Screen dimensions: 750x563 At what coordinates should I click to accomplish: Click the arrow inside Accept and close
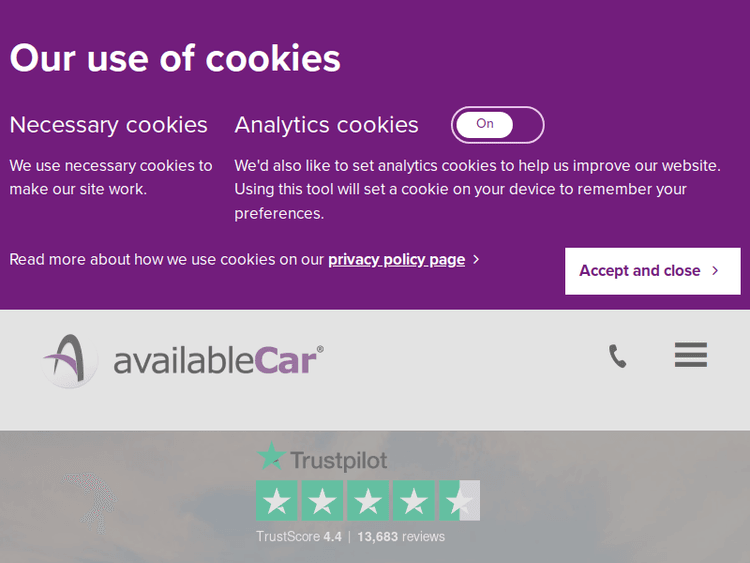715,271
